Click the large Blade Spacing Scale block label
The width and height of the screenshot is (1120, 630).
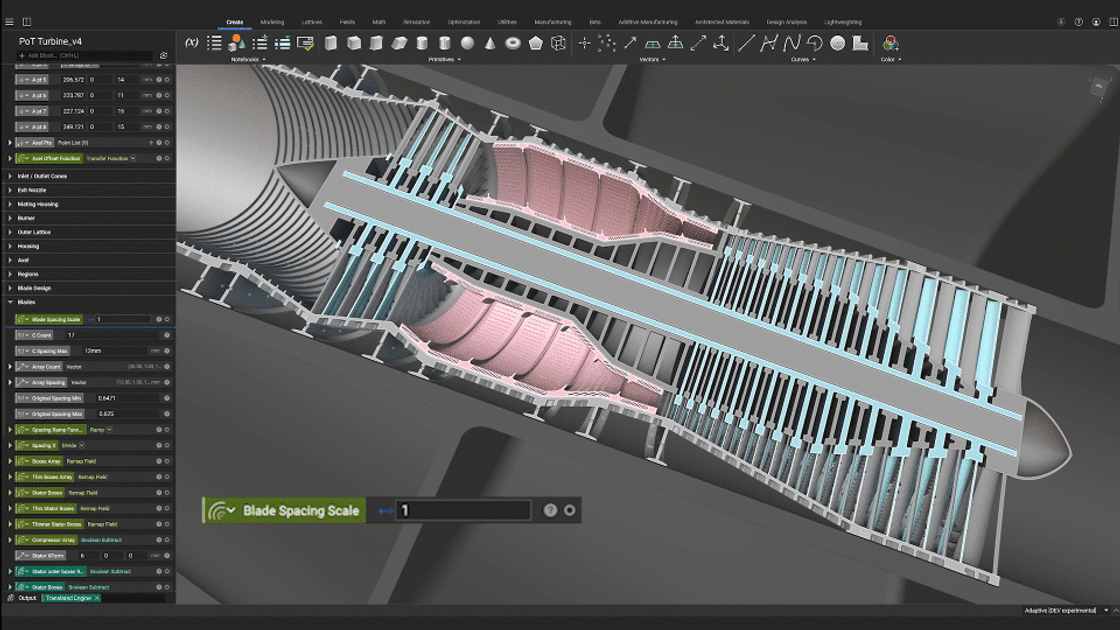pyautogui.click(x=284, y=510)
